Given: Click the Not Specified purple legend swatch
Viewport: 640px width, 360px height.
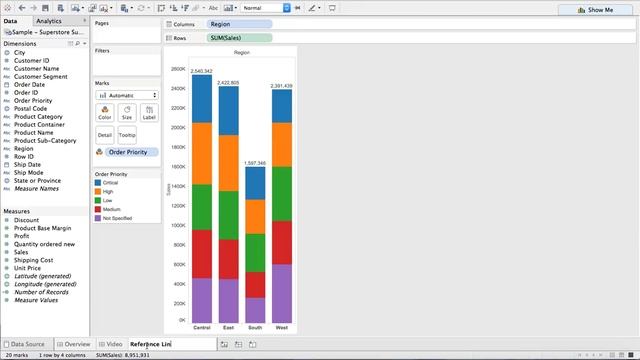Looking at the screenshot, I should pos(98,218).
